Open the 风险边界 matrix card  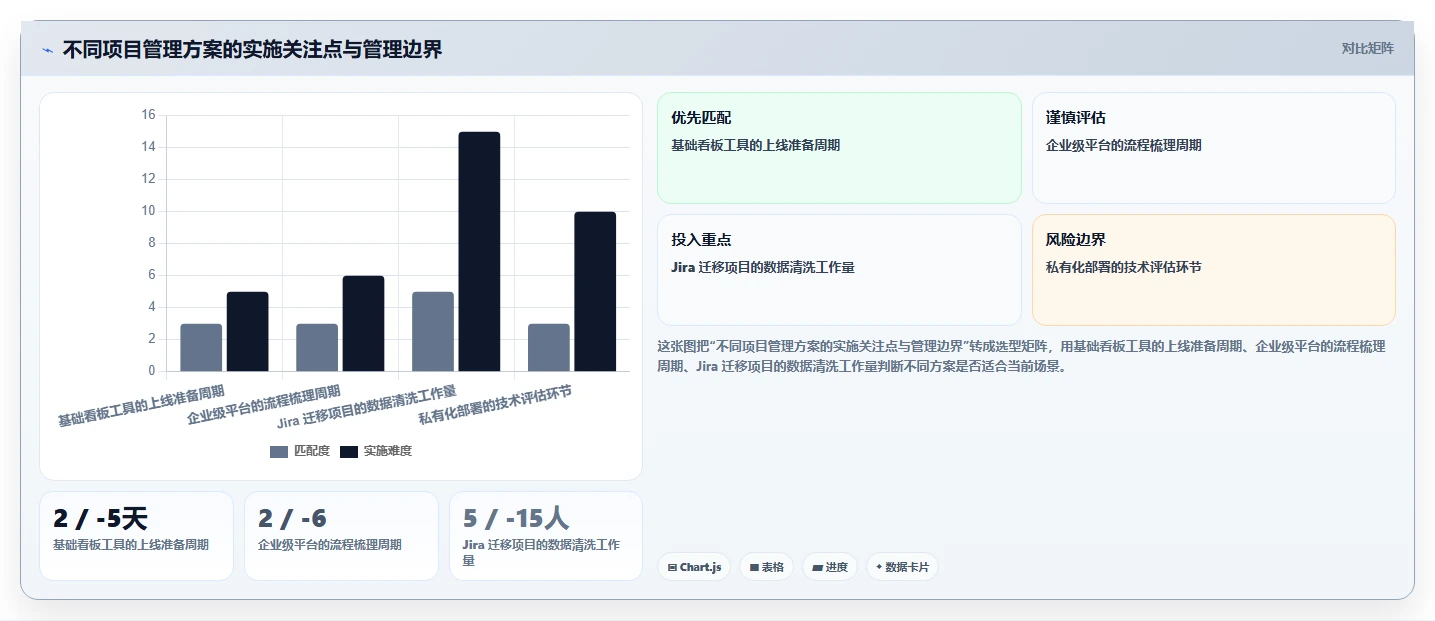[x=1213, y=270]
